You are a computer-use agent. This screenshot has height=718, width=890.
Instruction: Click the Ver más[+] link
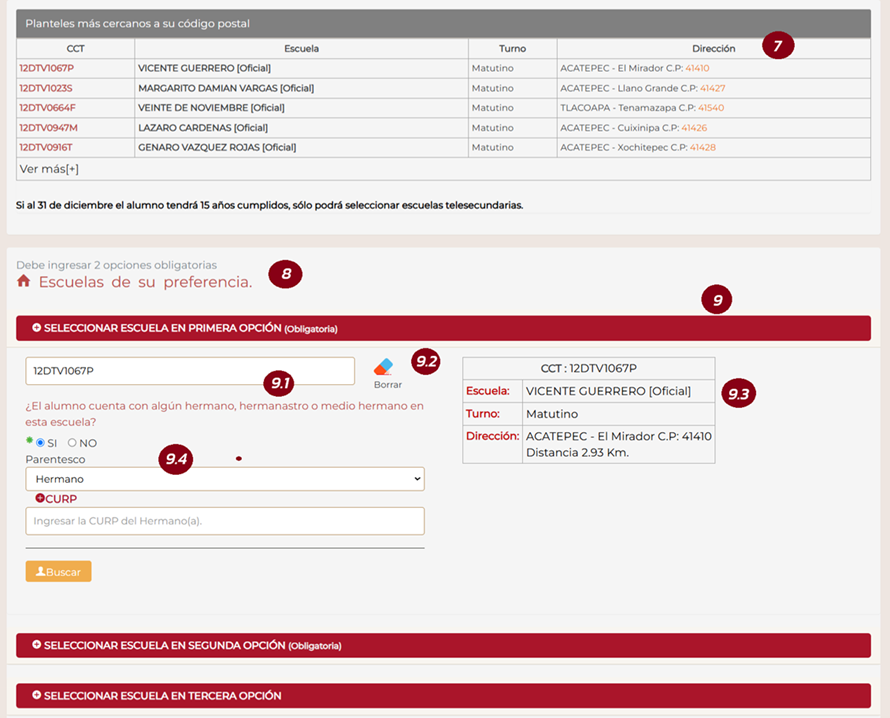(49, 169)
